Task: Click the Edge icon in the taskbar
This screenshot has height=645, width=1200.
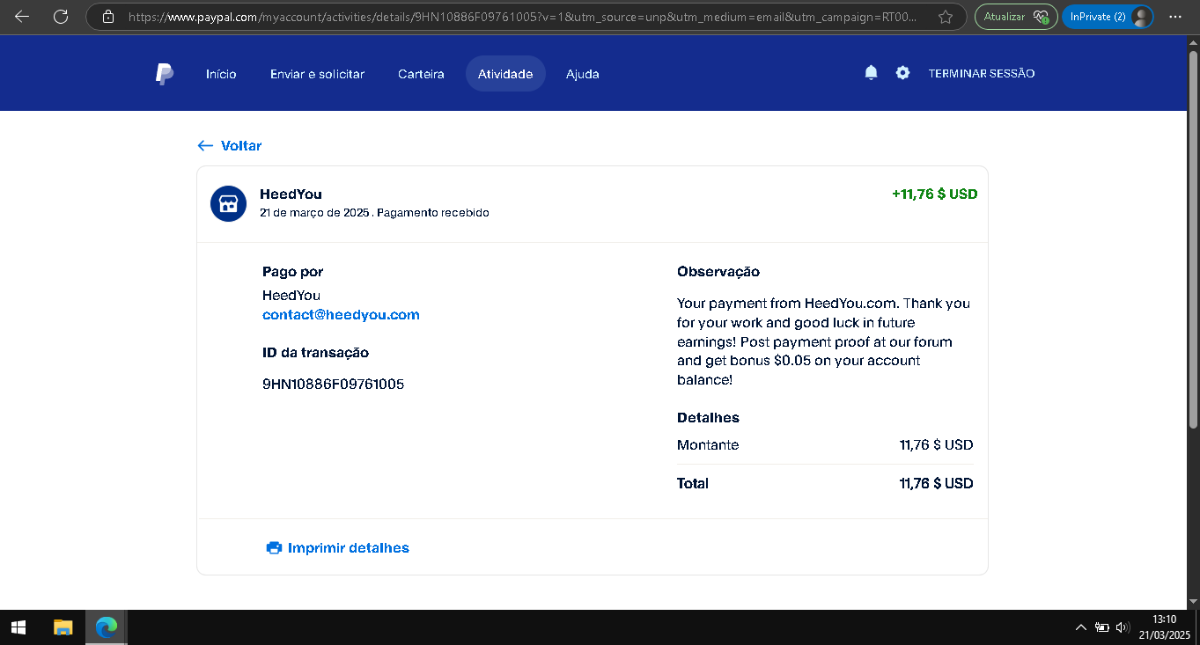Action: 106,627
